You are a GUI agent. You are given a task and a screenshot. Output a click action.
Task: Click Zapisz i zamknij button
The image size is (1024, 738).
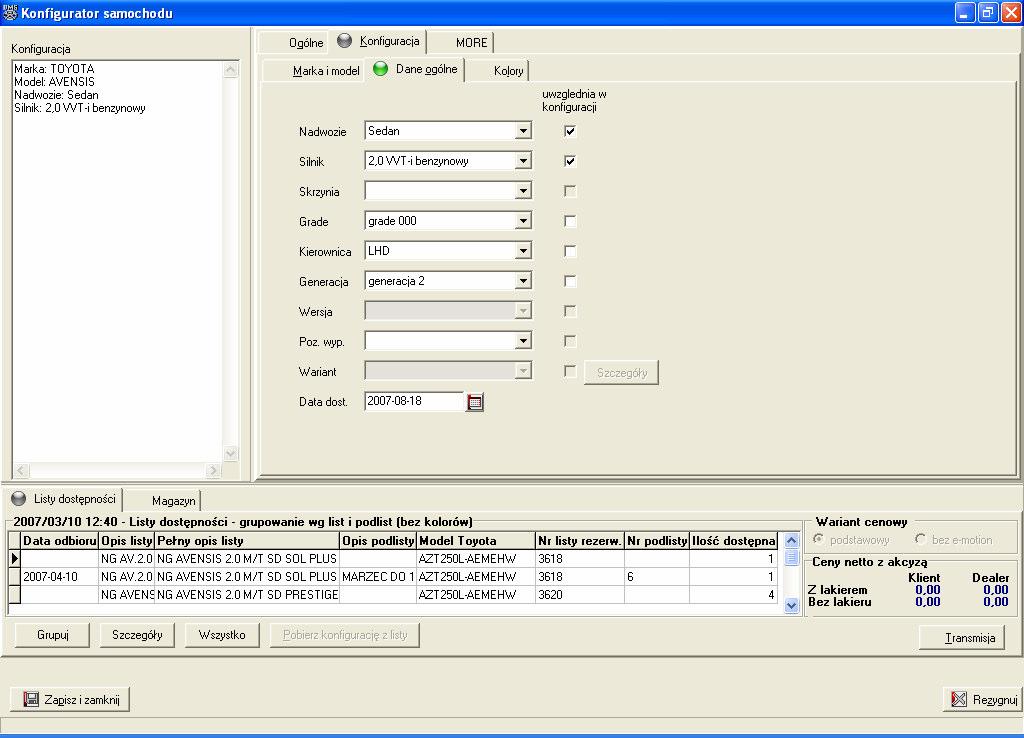point(70,699)
